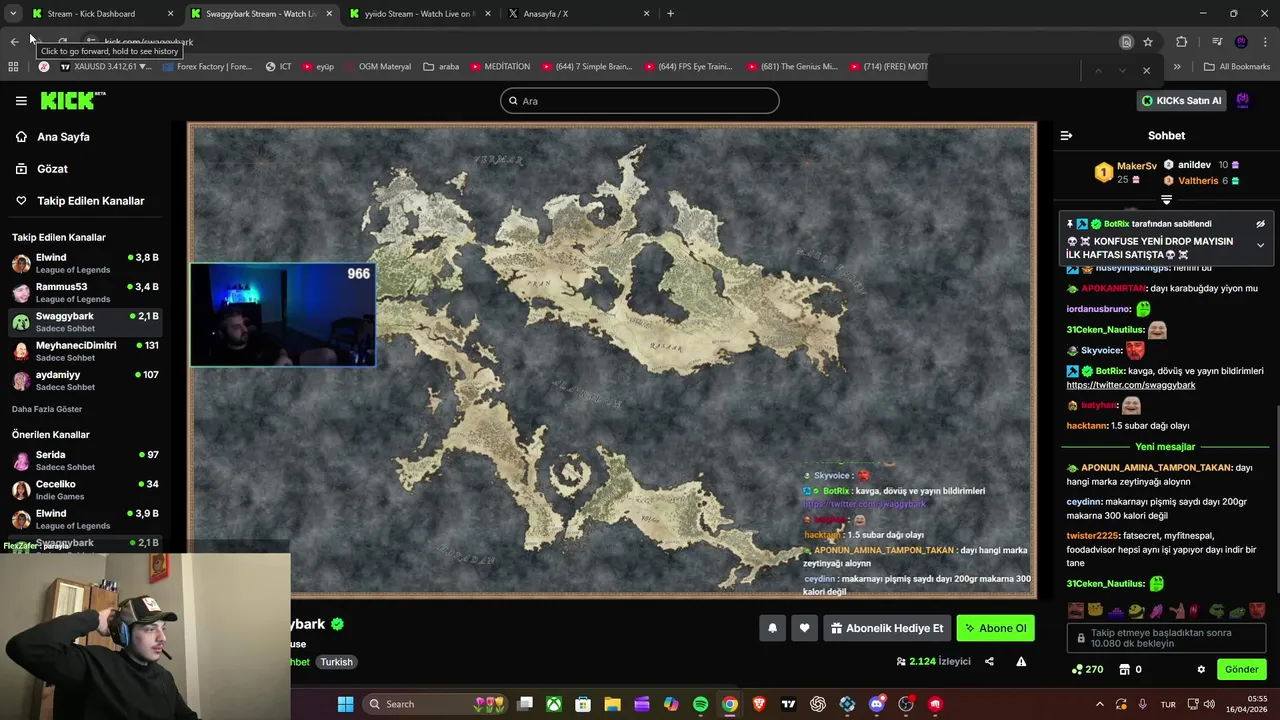Image resolution: width=1280 pixels, height=720 pixels.
Task: Click the taskbar Search box
Action: (436, 704)
